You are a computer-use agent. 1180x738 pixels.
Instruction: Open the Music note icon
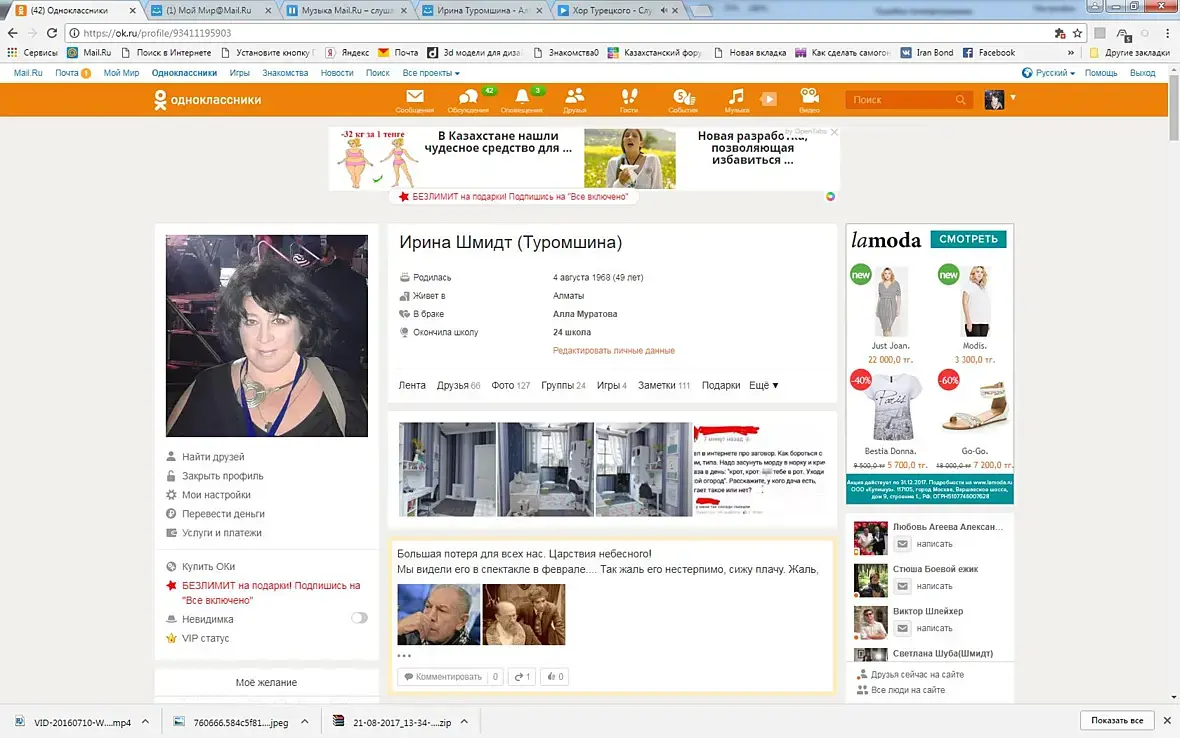pyautogui.click(x=737, y=100)
